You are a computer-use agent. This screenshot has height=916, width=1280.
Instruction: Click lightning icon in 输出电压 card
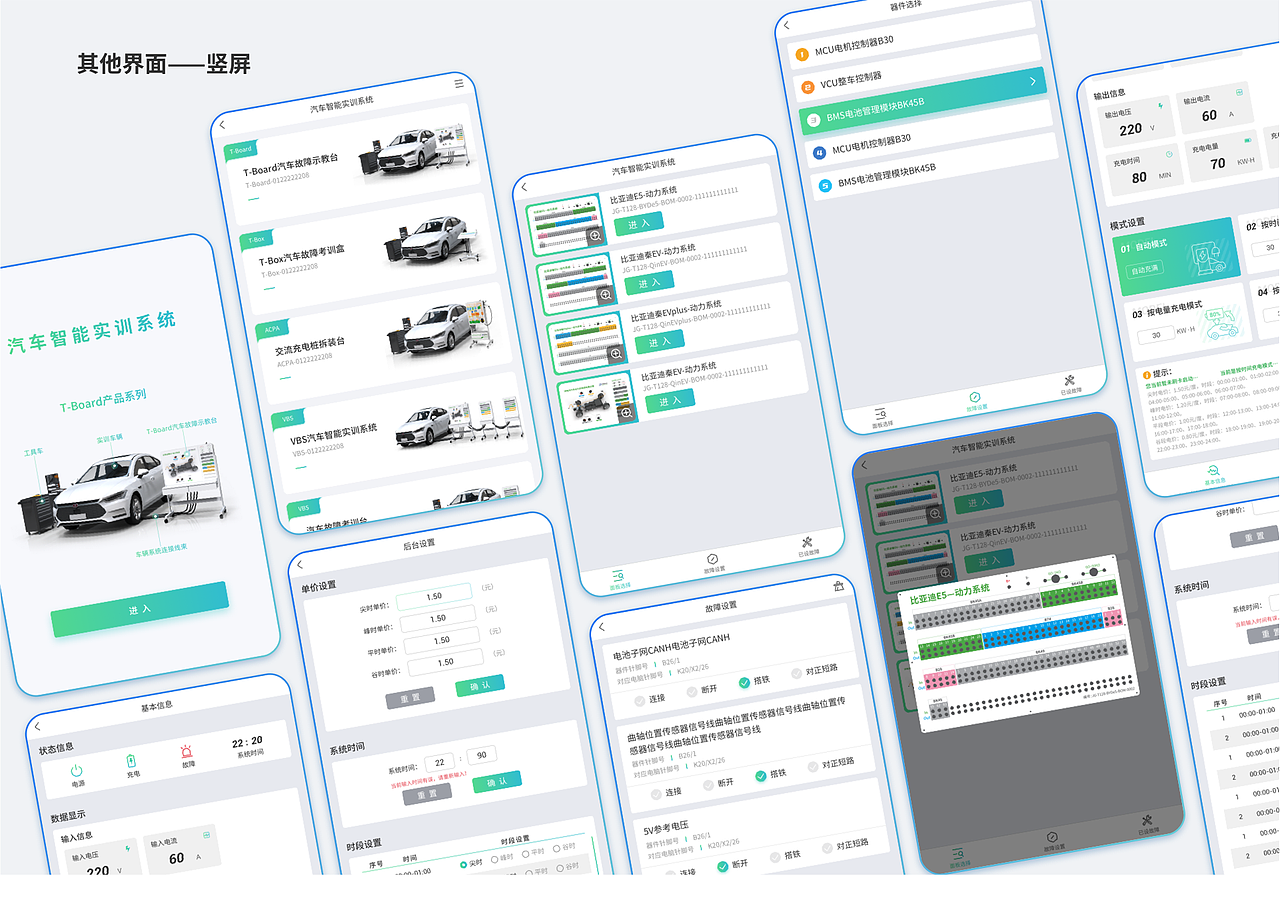[x=1159, y=104]
